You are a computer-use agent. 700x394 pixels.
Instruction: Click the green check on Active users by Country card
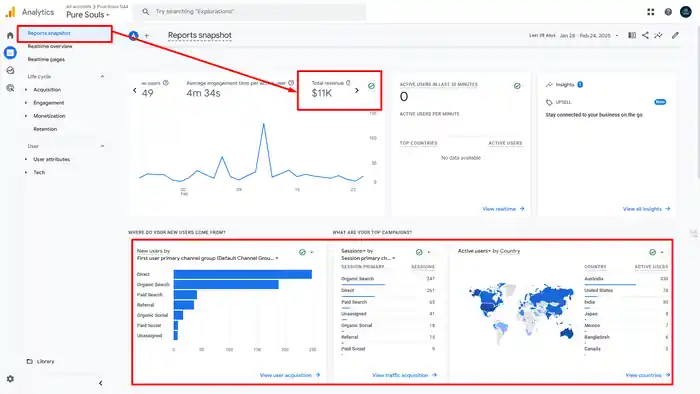click(x=652, y=252)
